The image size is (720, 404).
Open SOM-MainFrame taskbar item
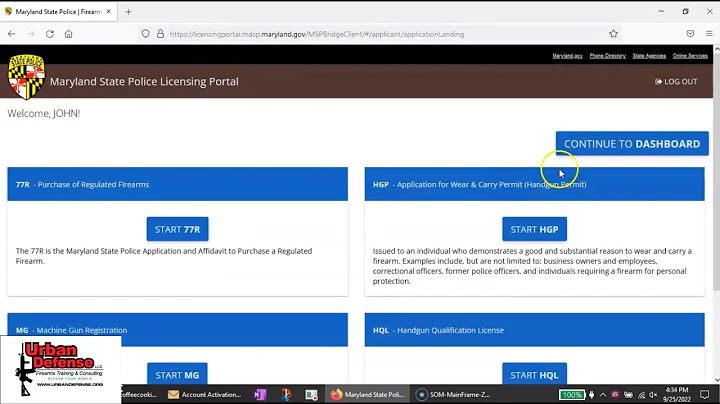click(x=453, y=394)
